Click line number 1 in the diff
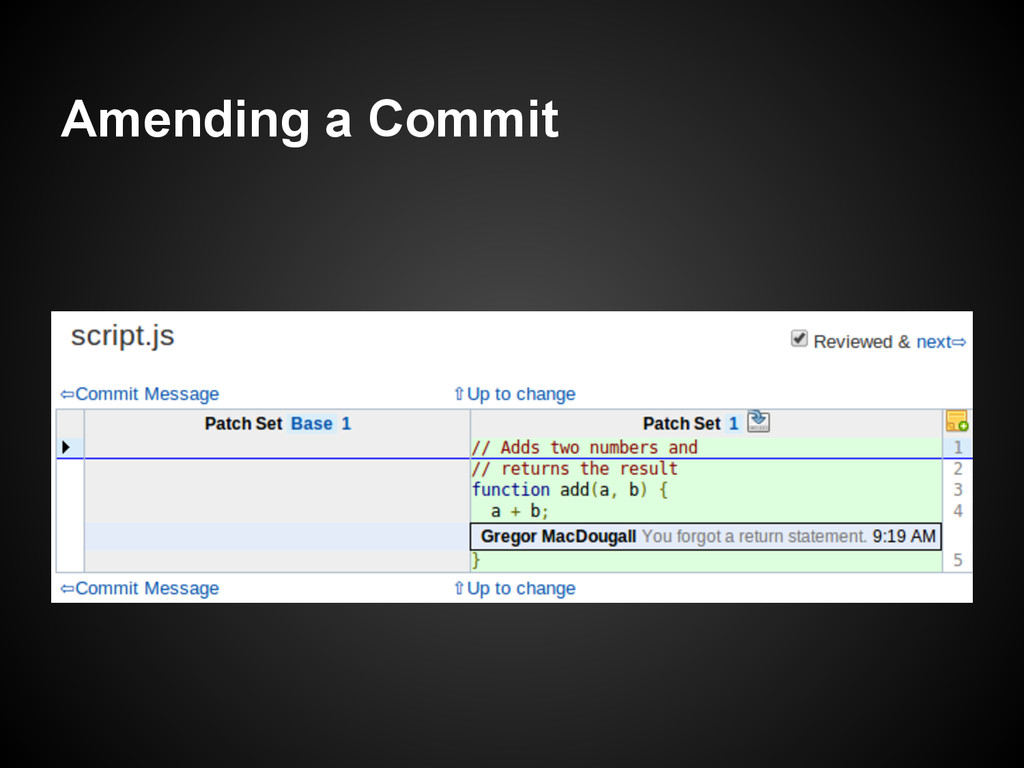The height and width of the screenshot is (768, 1024). pos(957,448)
